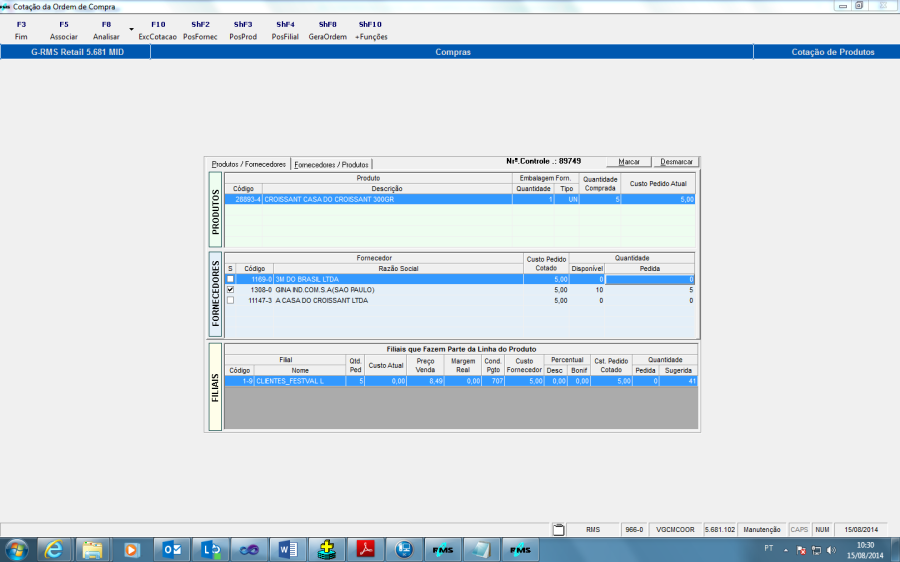This screenshot has width=900, height=562.
Task: Switch to Produtos / Fornecedores tab
Action: pos(249,164)
